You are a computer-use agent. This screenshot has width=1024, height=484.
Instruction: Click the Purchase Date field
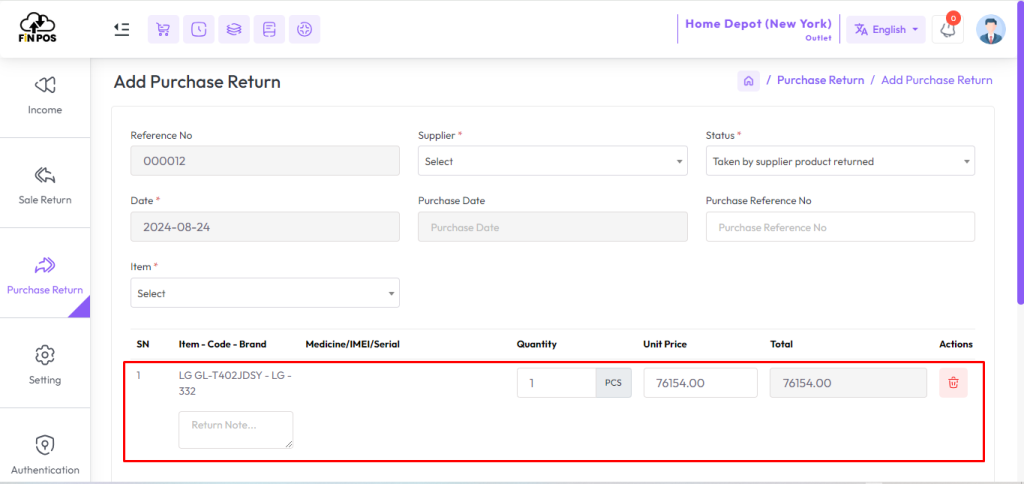(552, 227)
